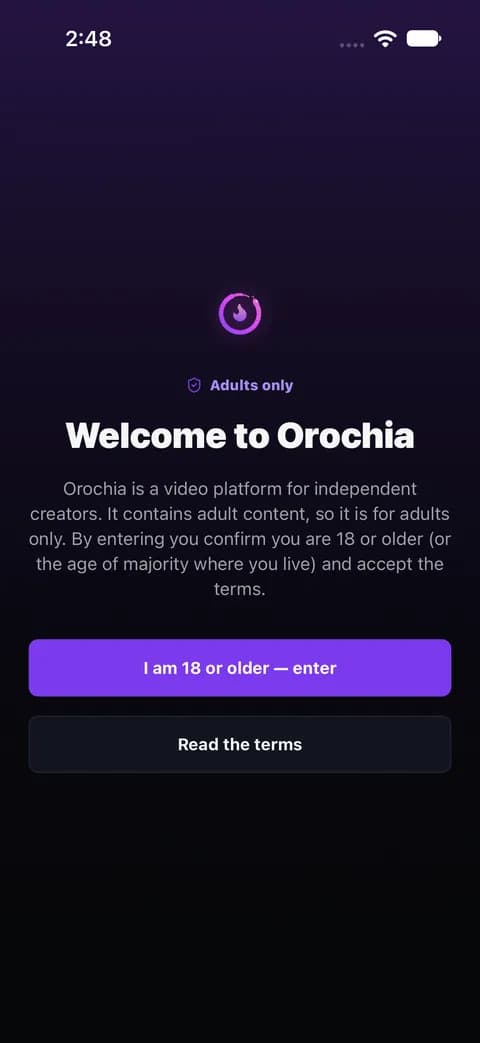Open Read the terms
Screen dimensions: 480x1043
click(240, 744)
